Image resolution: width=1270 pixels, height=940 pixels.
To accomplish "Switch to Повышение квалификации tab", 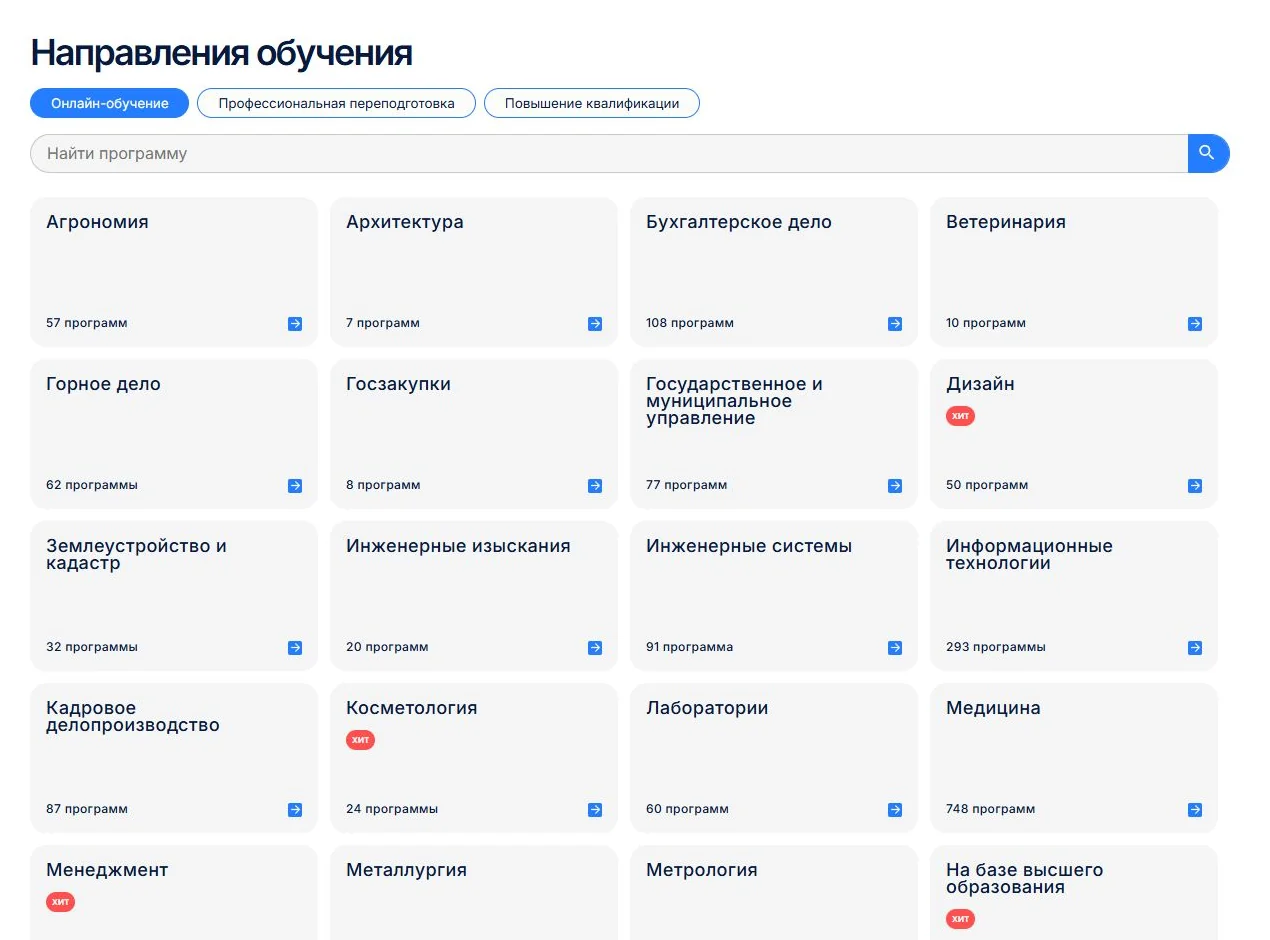I will (x=592, y=103).
